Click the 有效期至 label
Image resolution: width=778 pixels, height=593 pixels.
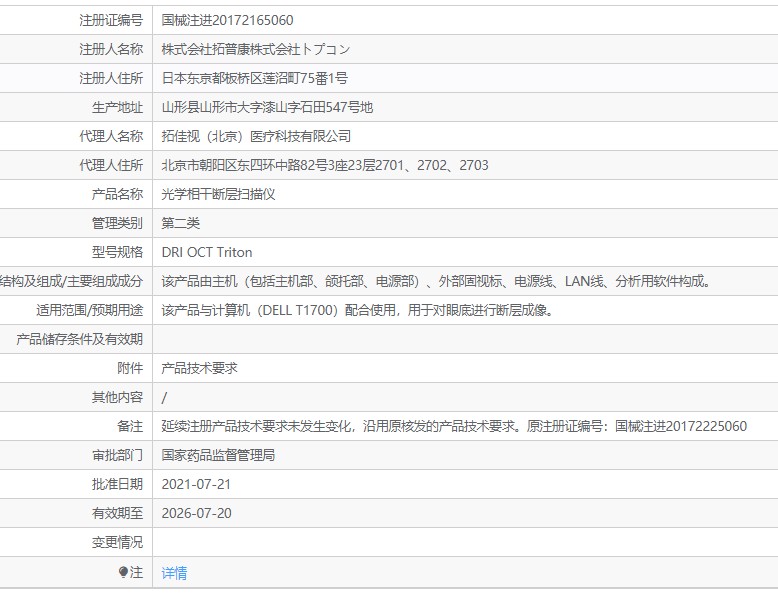[x=118, y=513]
